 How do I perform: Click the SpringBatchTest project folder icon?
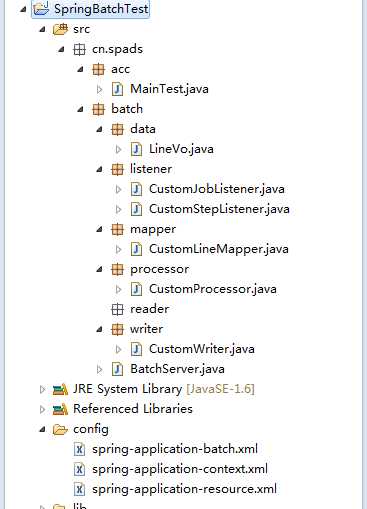(41, 9)
